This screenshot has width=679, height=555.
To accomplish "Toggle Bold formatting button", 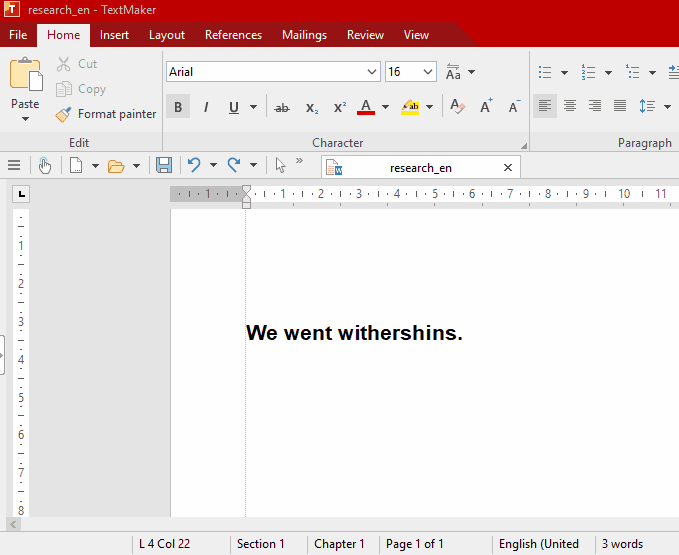I will point(178,107).
